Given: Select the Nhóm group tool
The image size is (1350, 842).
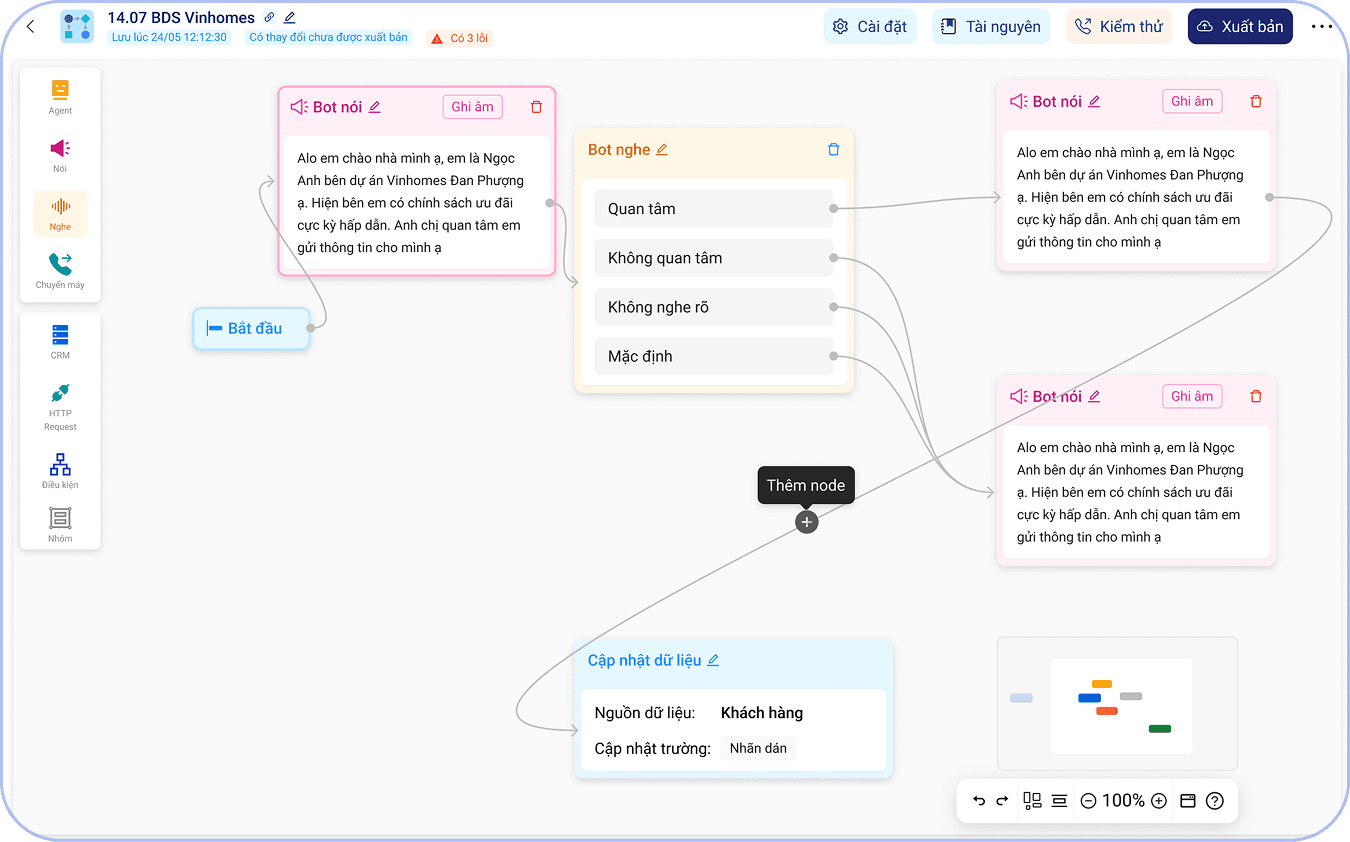Looking at the screenshot, I should point(60,523).
